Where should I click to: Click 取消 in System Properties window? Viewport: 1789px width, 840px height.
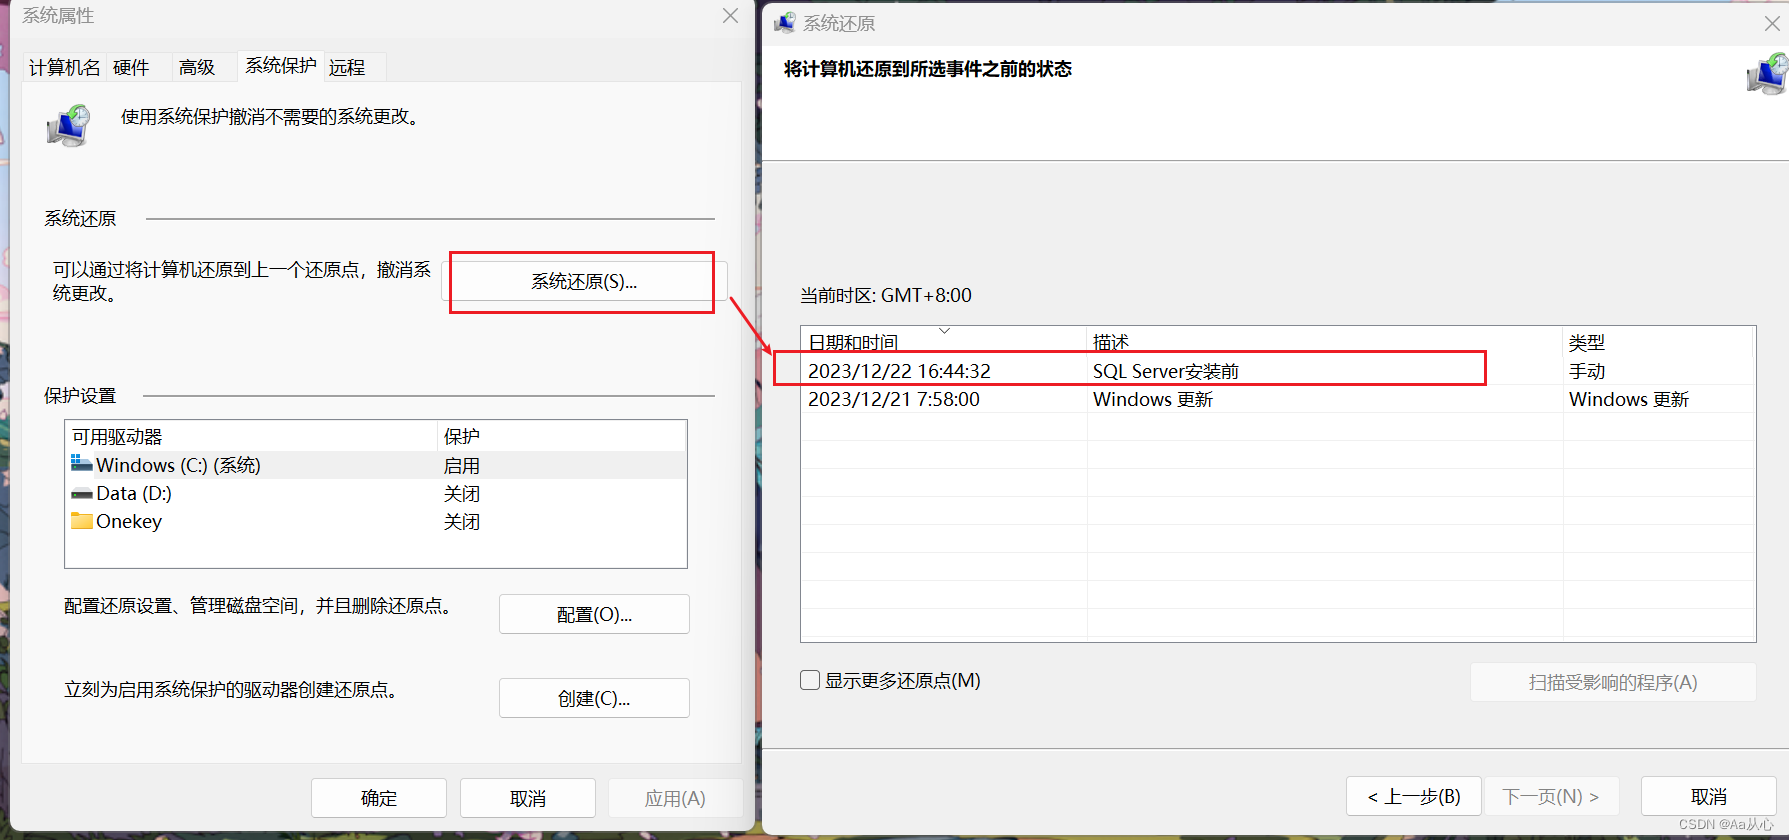pos(528,798)
